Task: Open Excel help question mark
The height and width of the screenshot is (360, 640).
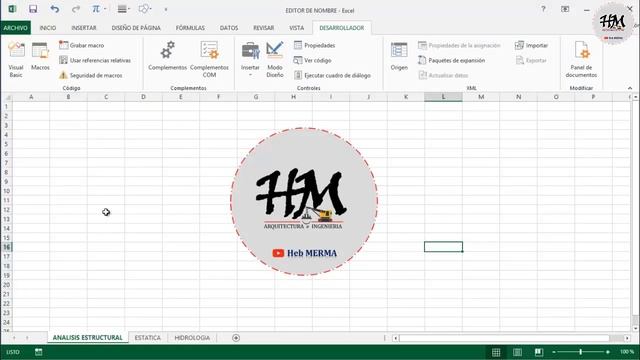Action: (x=543, y=9)
